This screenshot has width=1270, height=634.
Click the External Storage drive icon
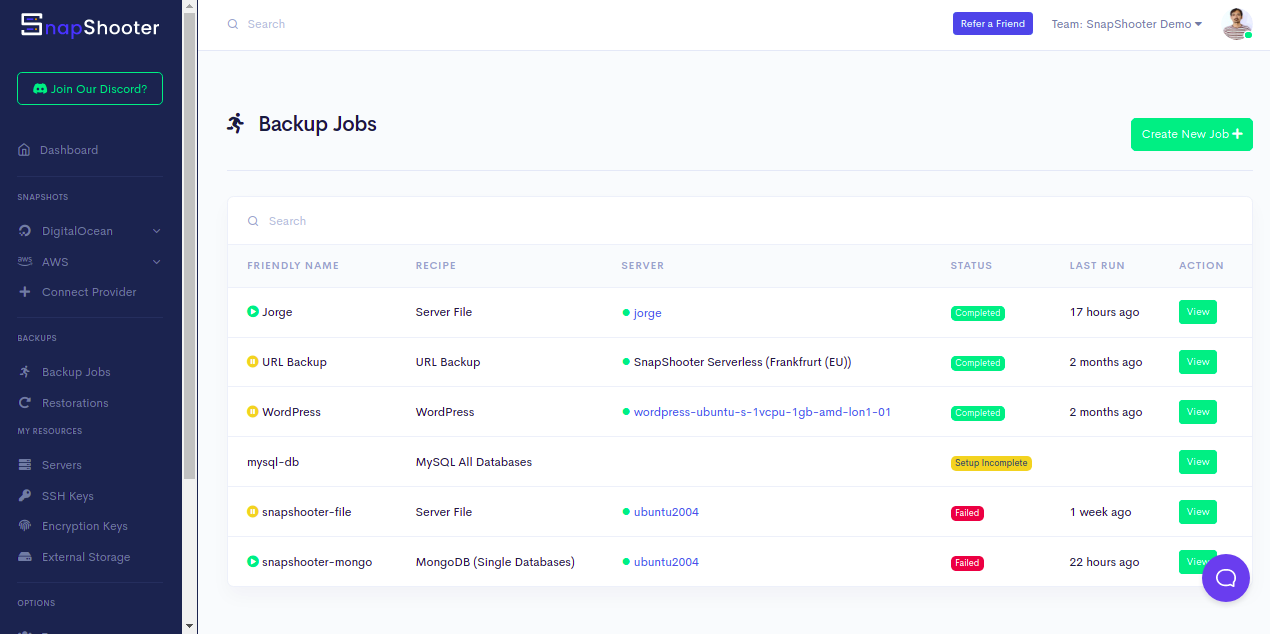point(24,557)
